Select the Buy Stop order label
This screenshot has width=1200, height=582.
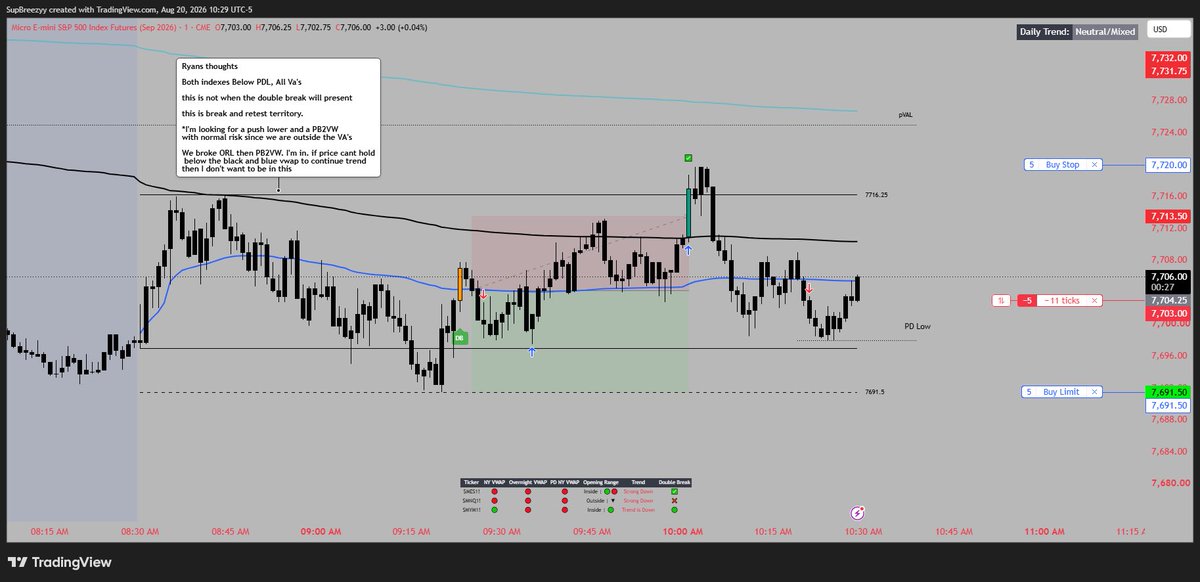(x=1062, y=165)
